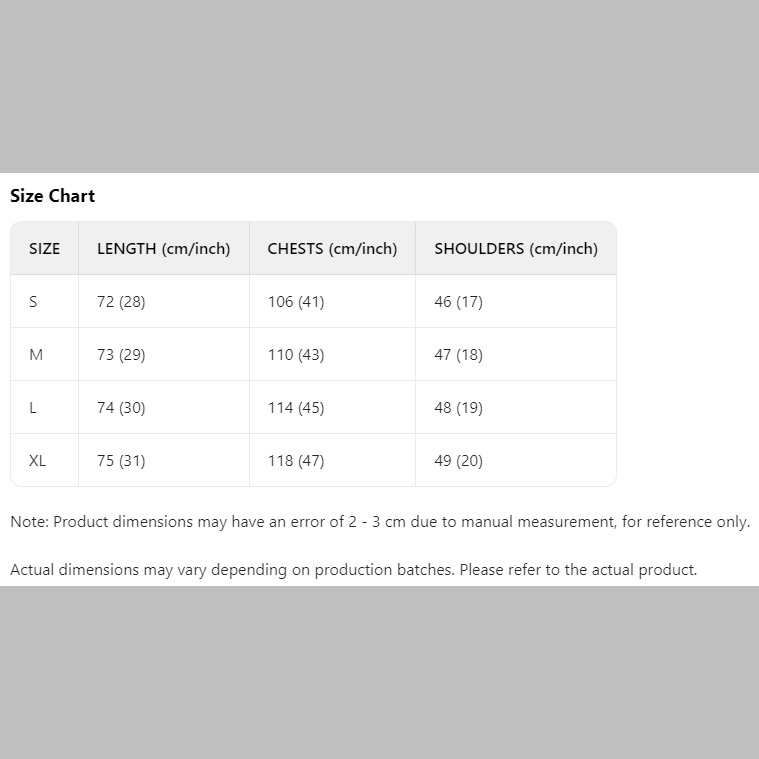Click the 72 (28) length cell
The width and height of the screenshot is (759, 759).
[121, 302]
